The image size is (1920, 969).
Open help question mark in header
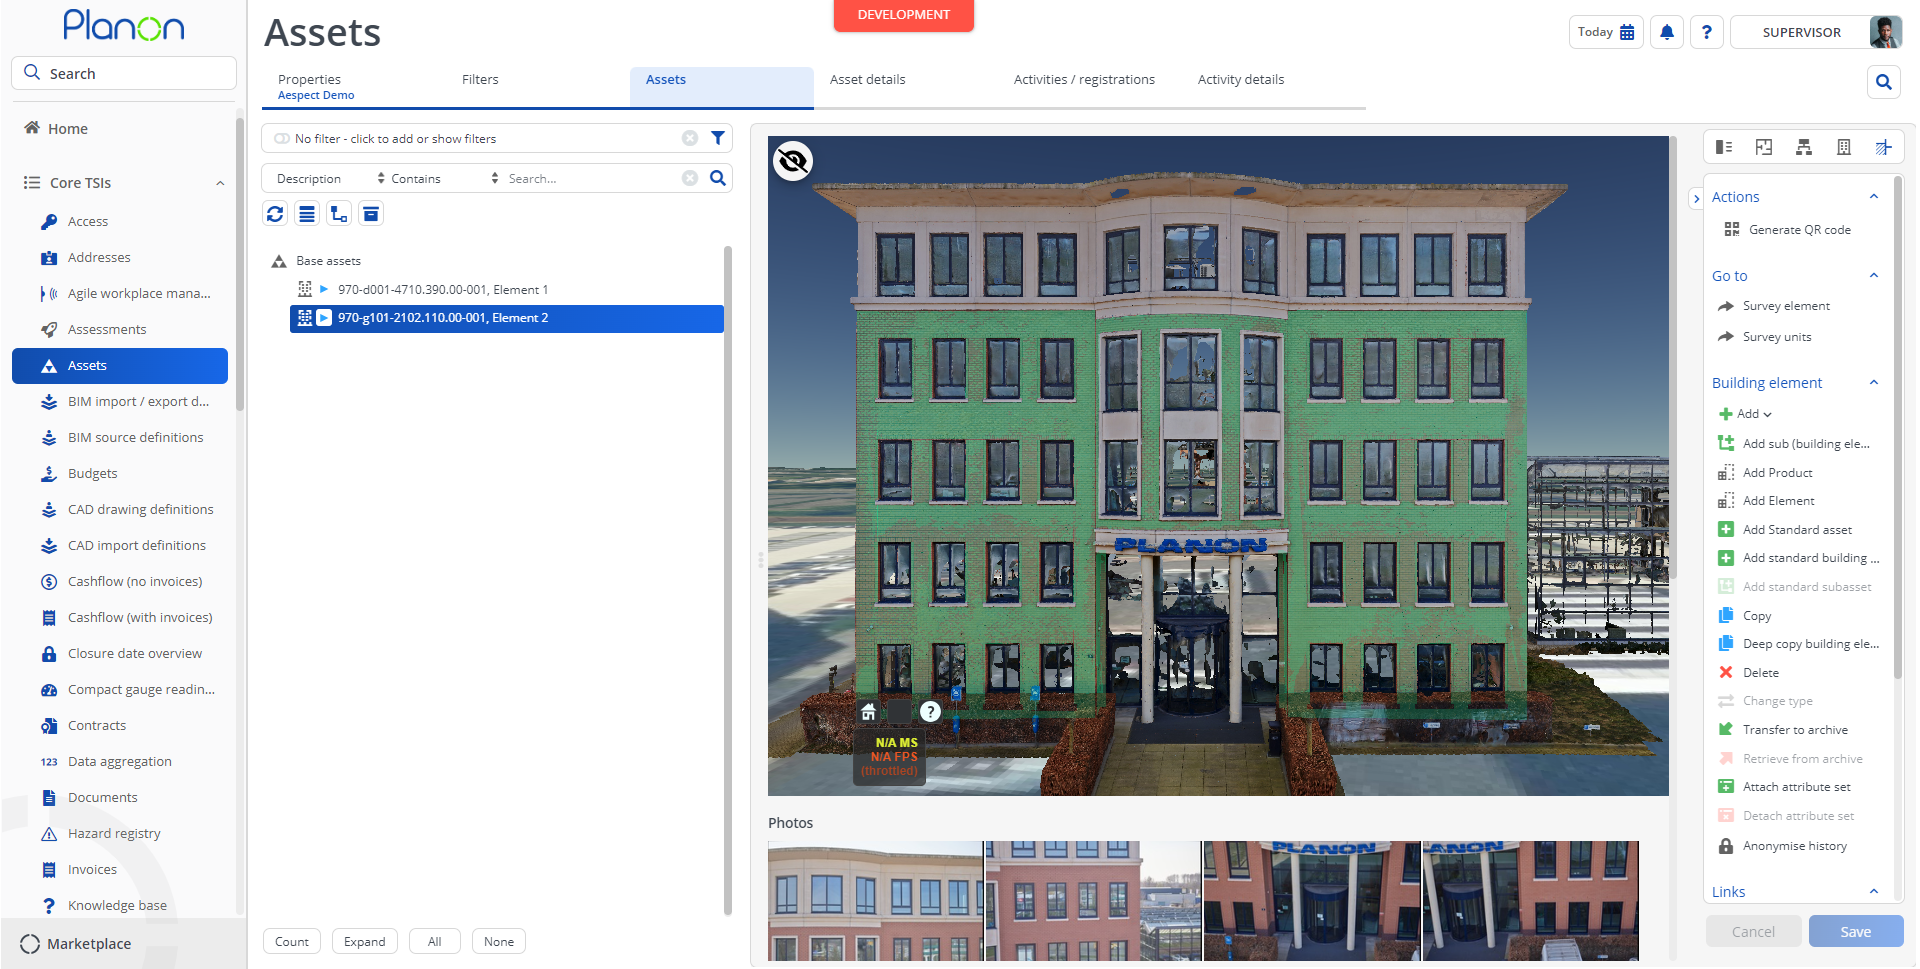pos(1707,32)
